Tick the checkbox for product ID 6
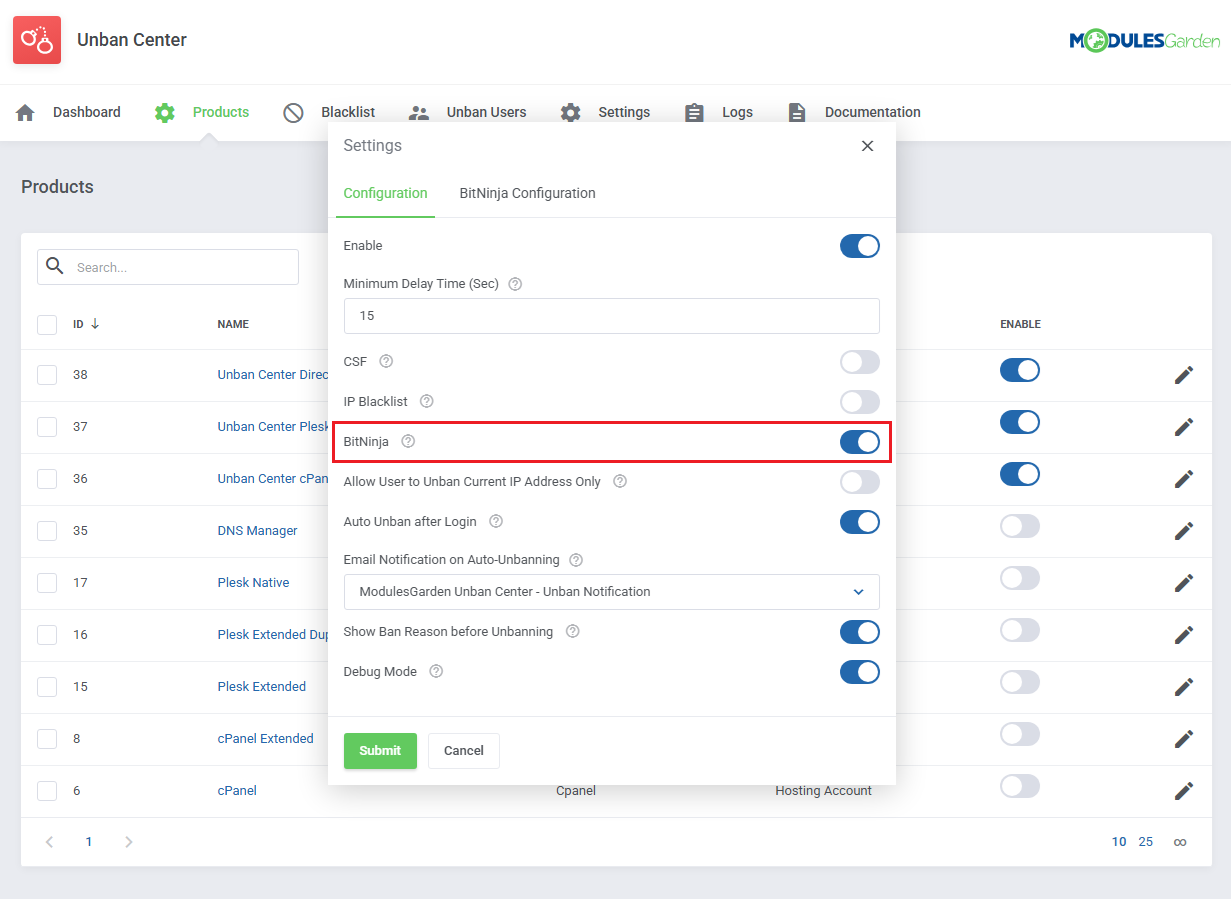 [x=47, y=790]
